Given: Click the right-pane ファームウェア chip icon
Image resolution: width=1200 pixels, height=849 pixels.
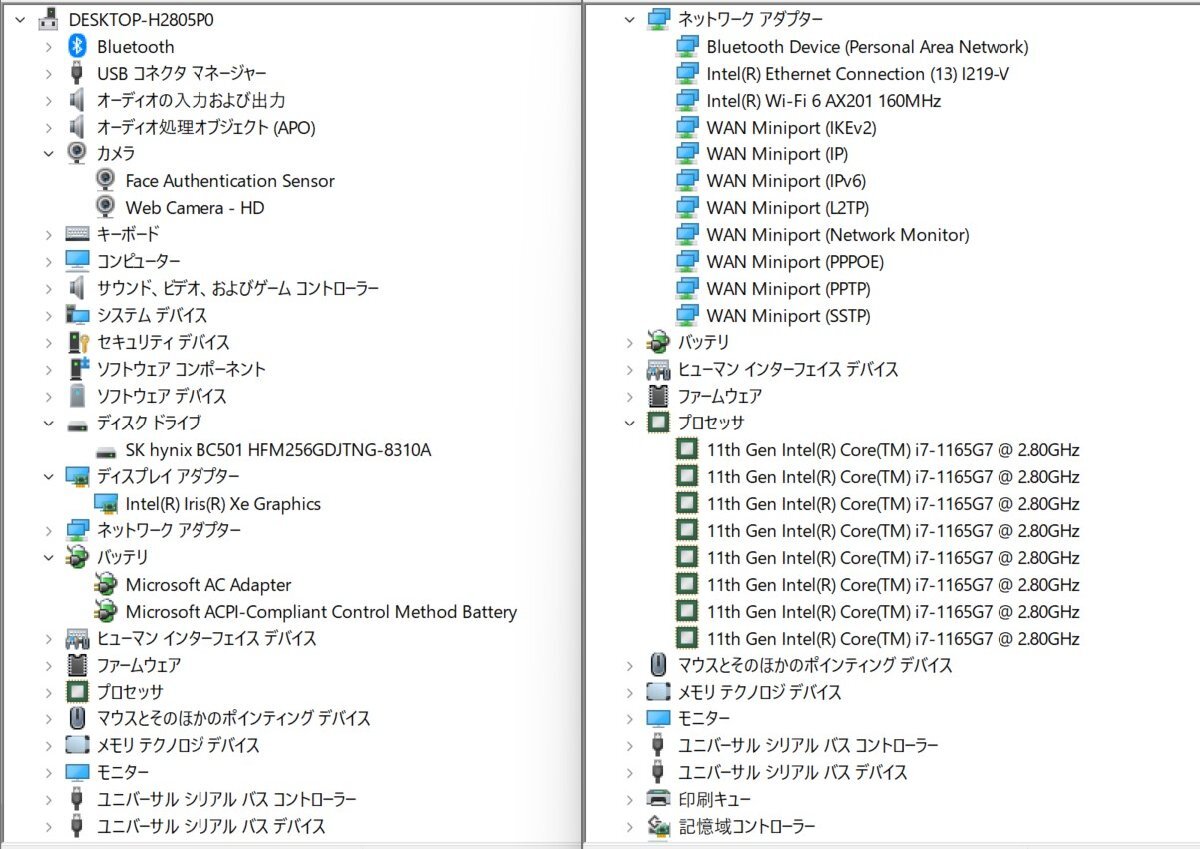Looking at the screenshot, I should 658,396.
